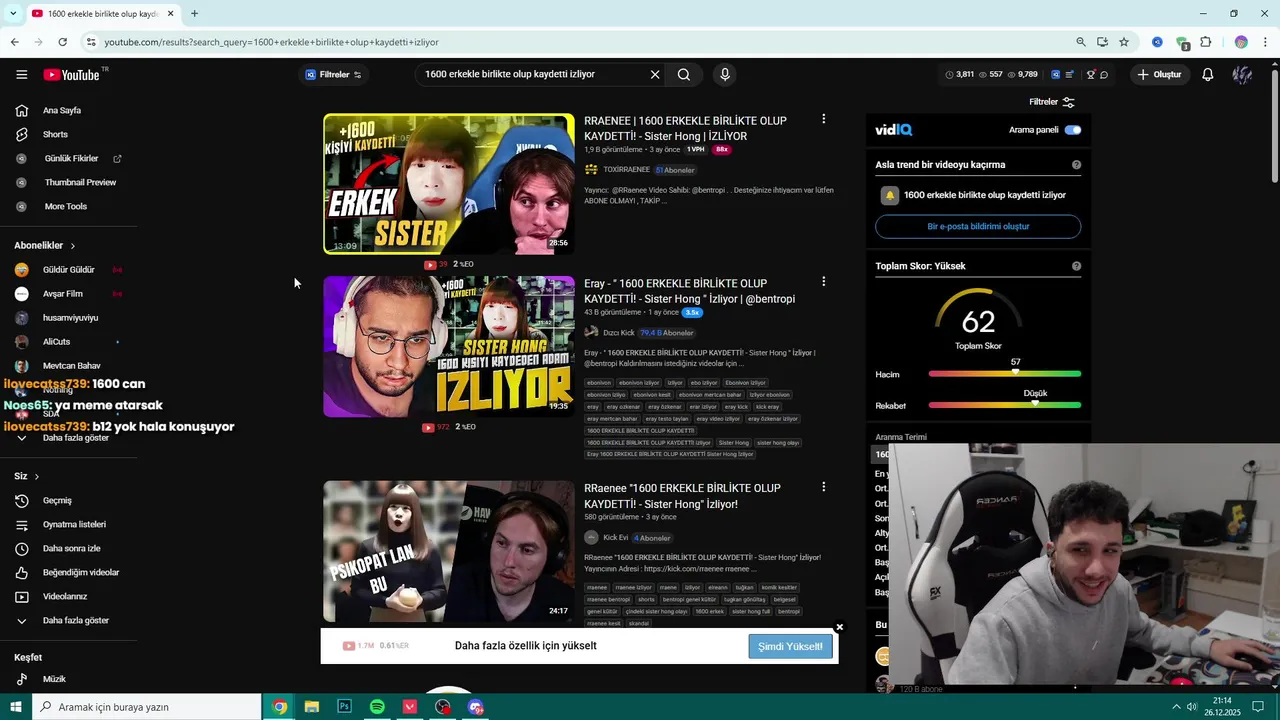Start voice search with the microphone
Screen dimensions: 1280x720
coord(725,74)
